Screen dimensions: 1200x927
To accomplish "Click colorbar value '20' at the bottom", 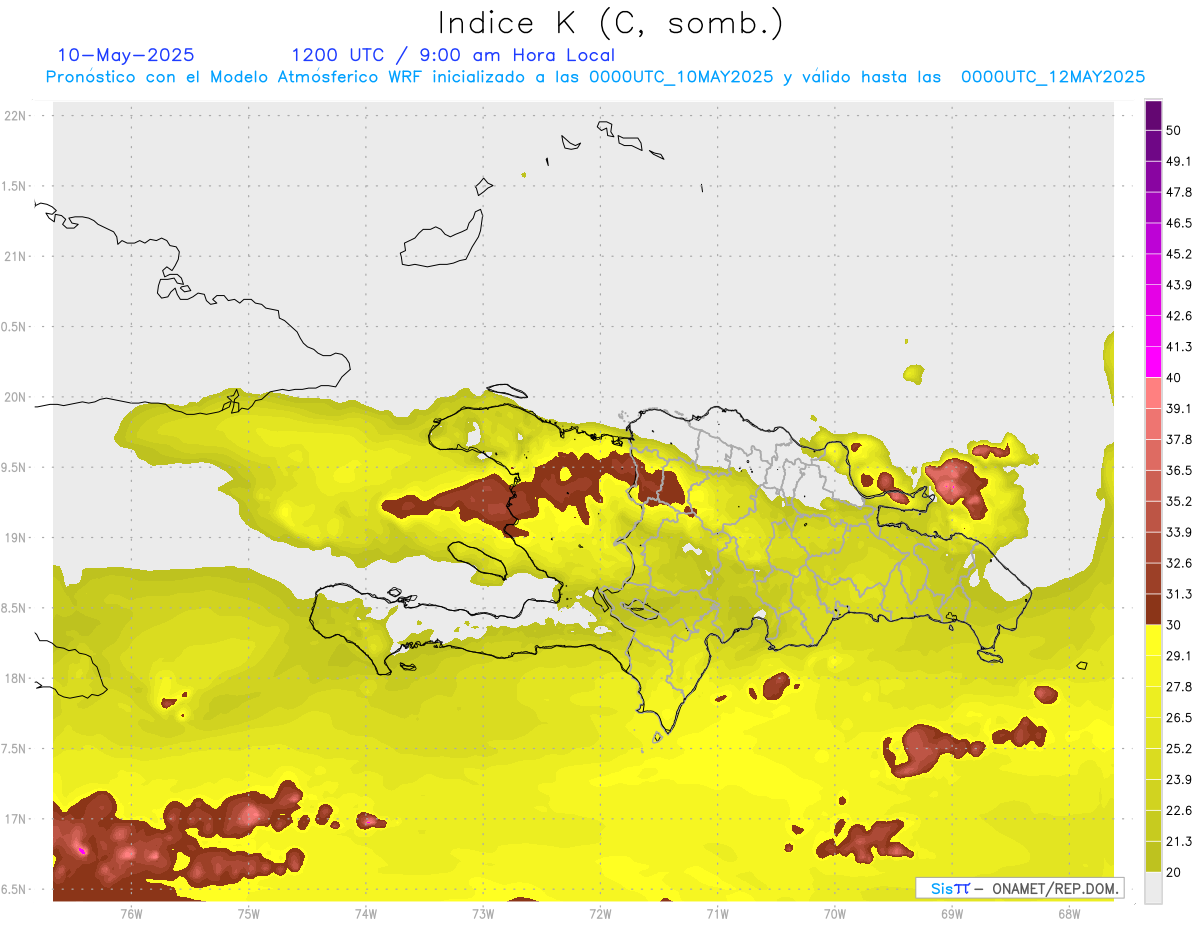I will point(1174,872).
